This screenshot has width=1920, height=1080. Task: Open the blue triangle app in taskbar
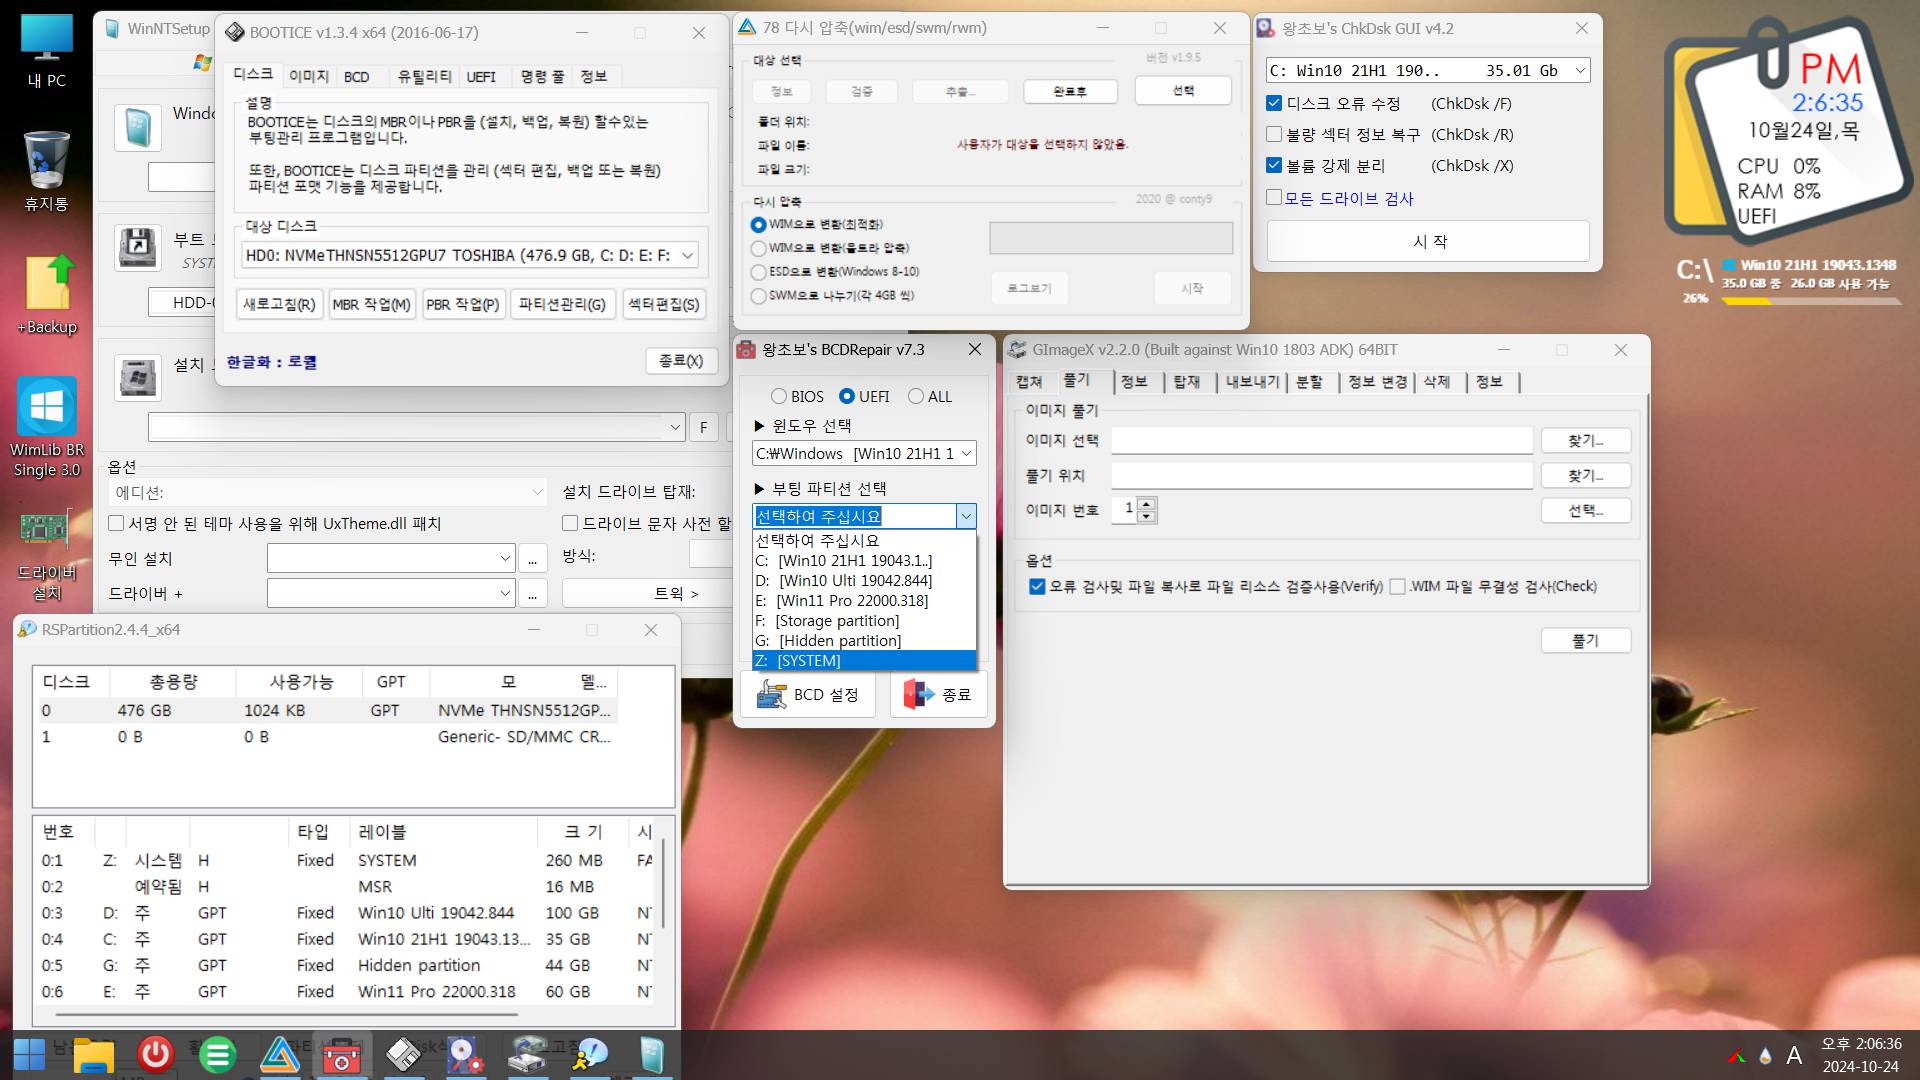(280, 1054)
